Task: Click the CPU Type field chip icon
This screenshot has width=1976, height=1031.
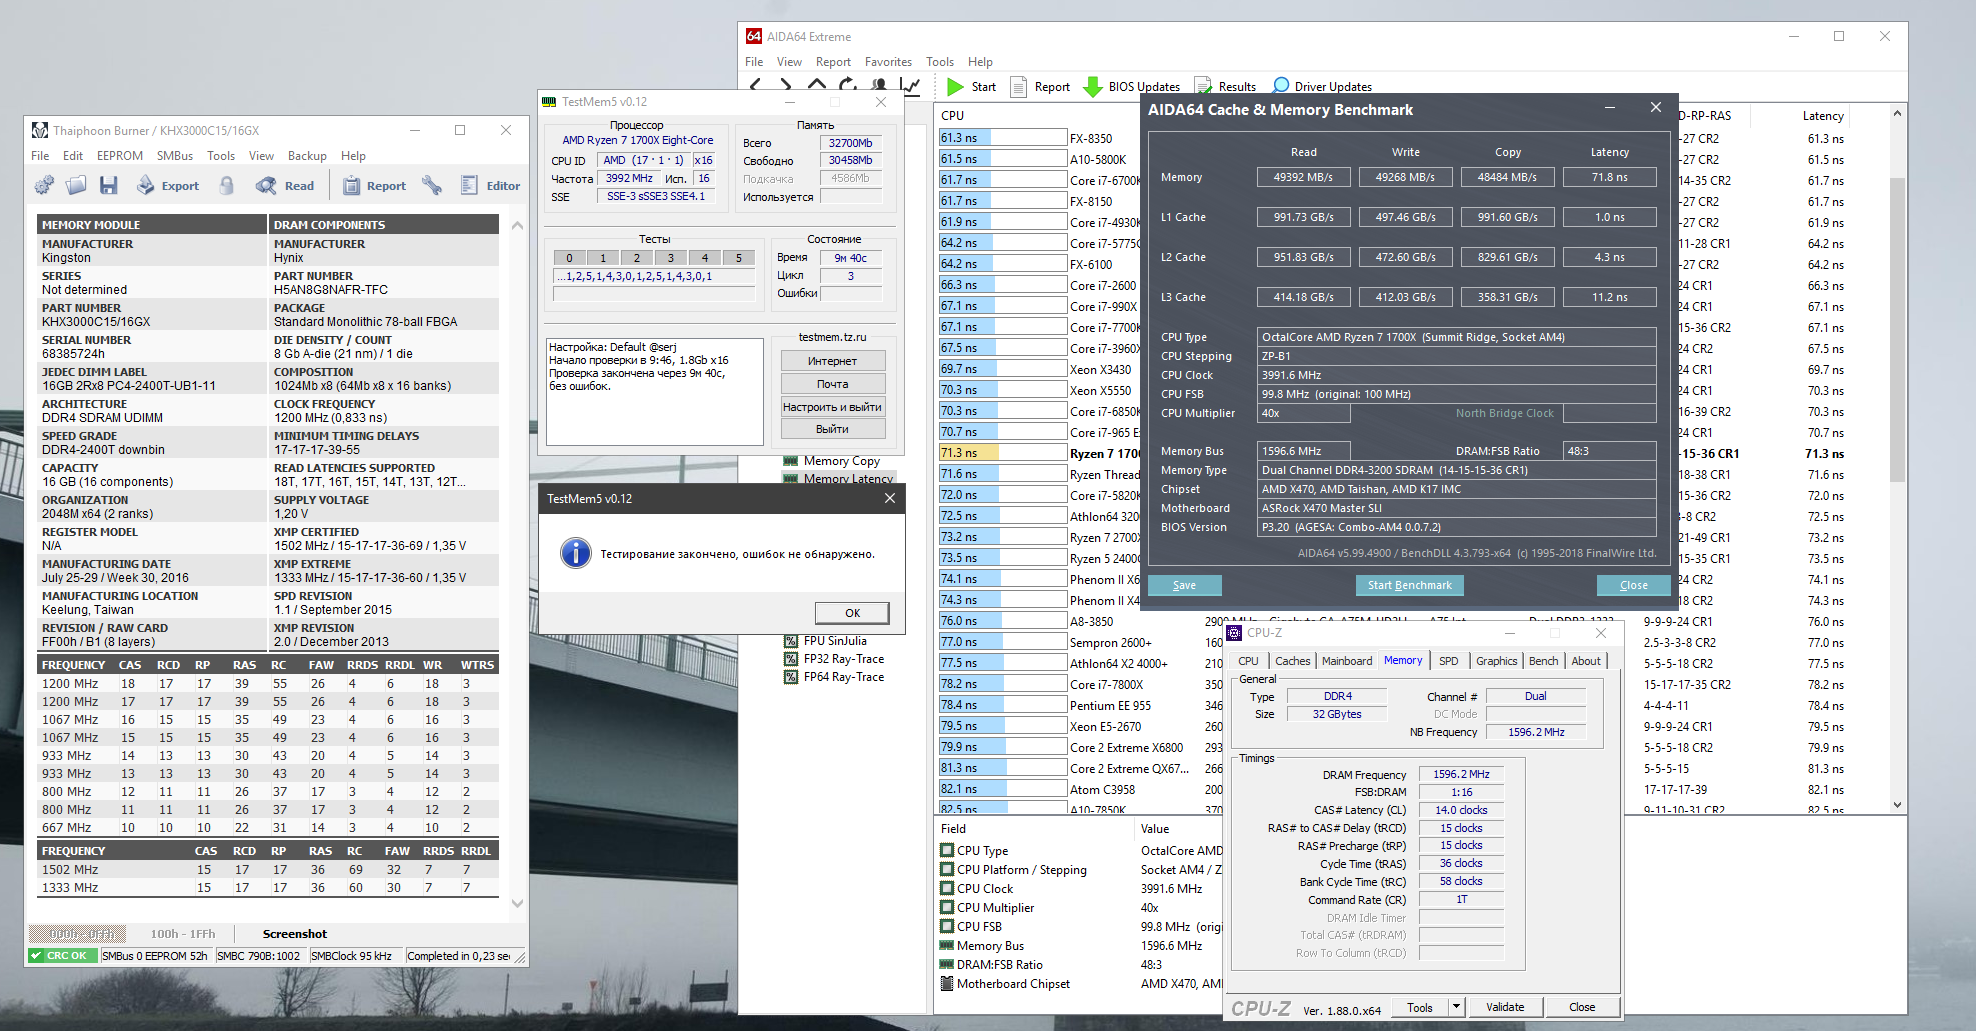Action: pos(947,851)
